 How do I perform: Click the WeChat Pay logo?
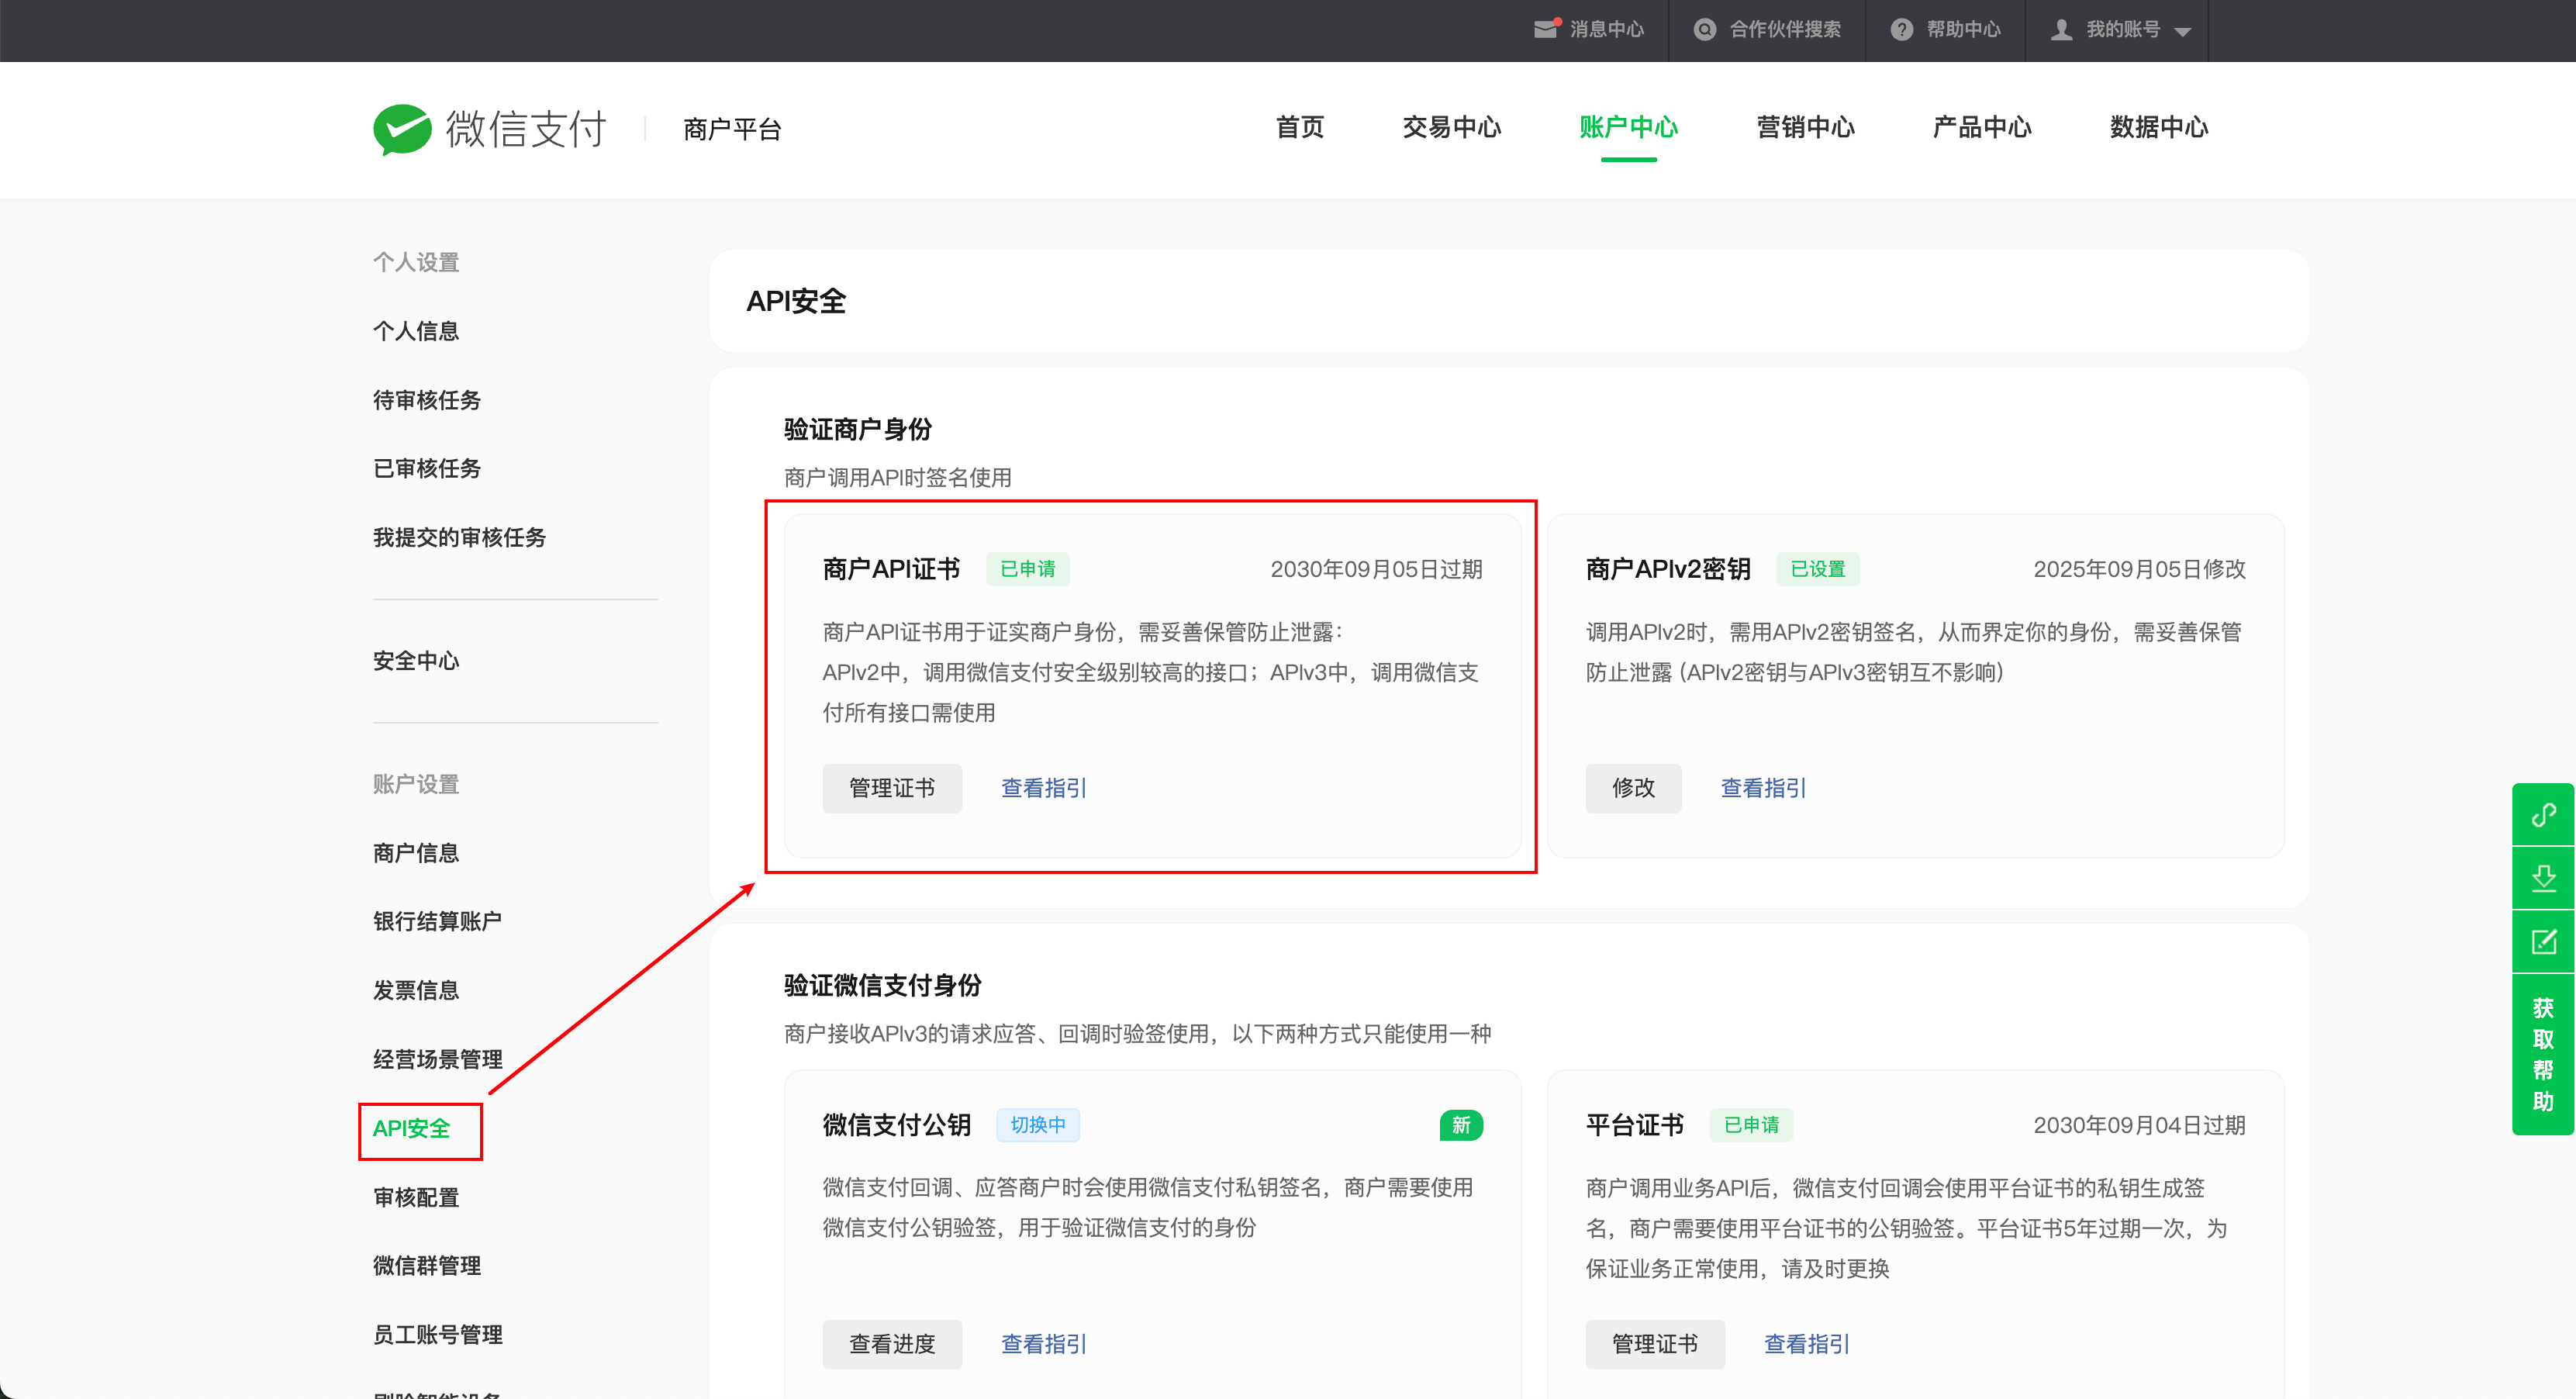click(x=402, y=129)
